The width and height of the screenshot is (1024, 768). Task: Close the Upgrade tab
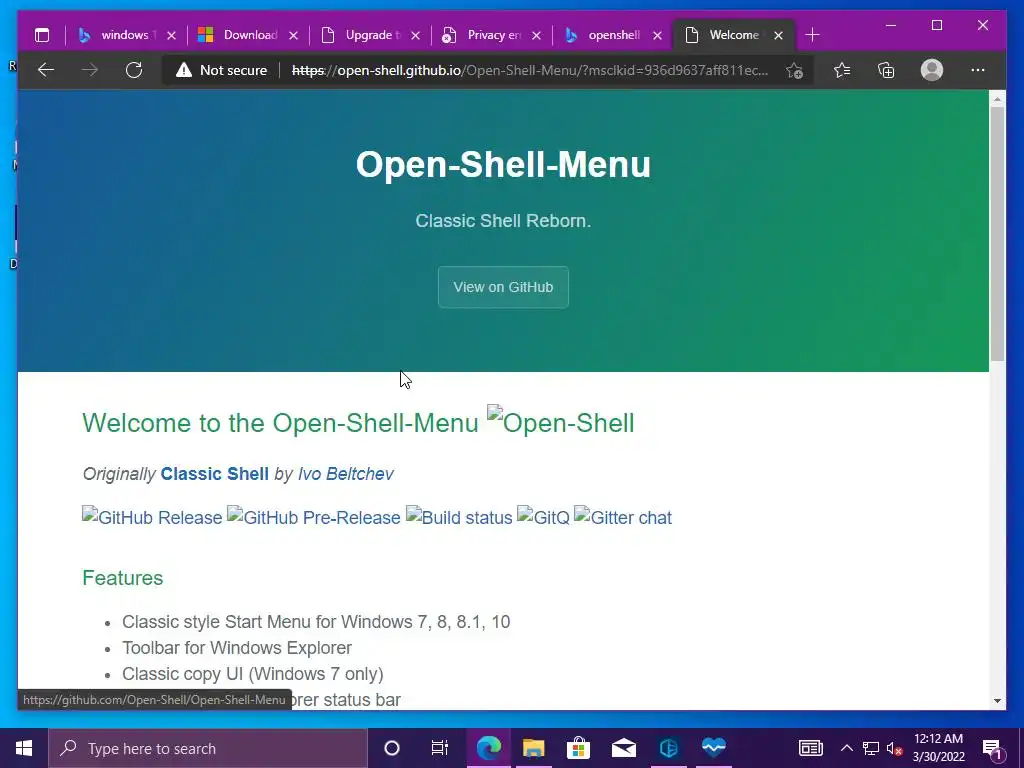[x=415, y=35]
